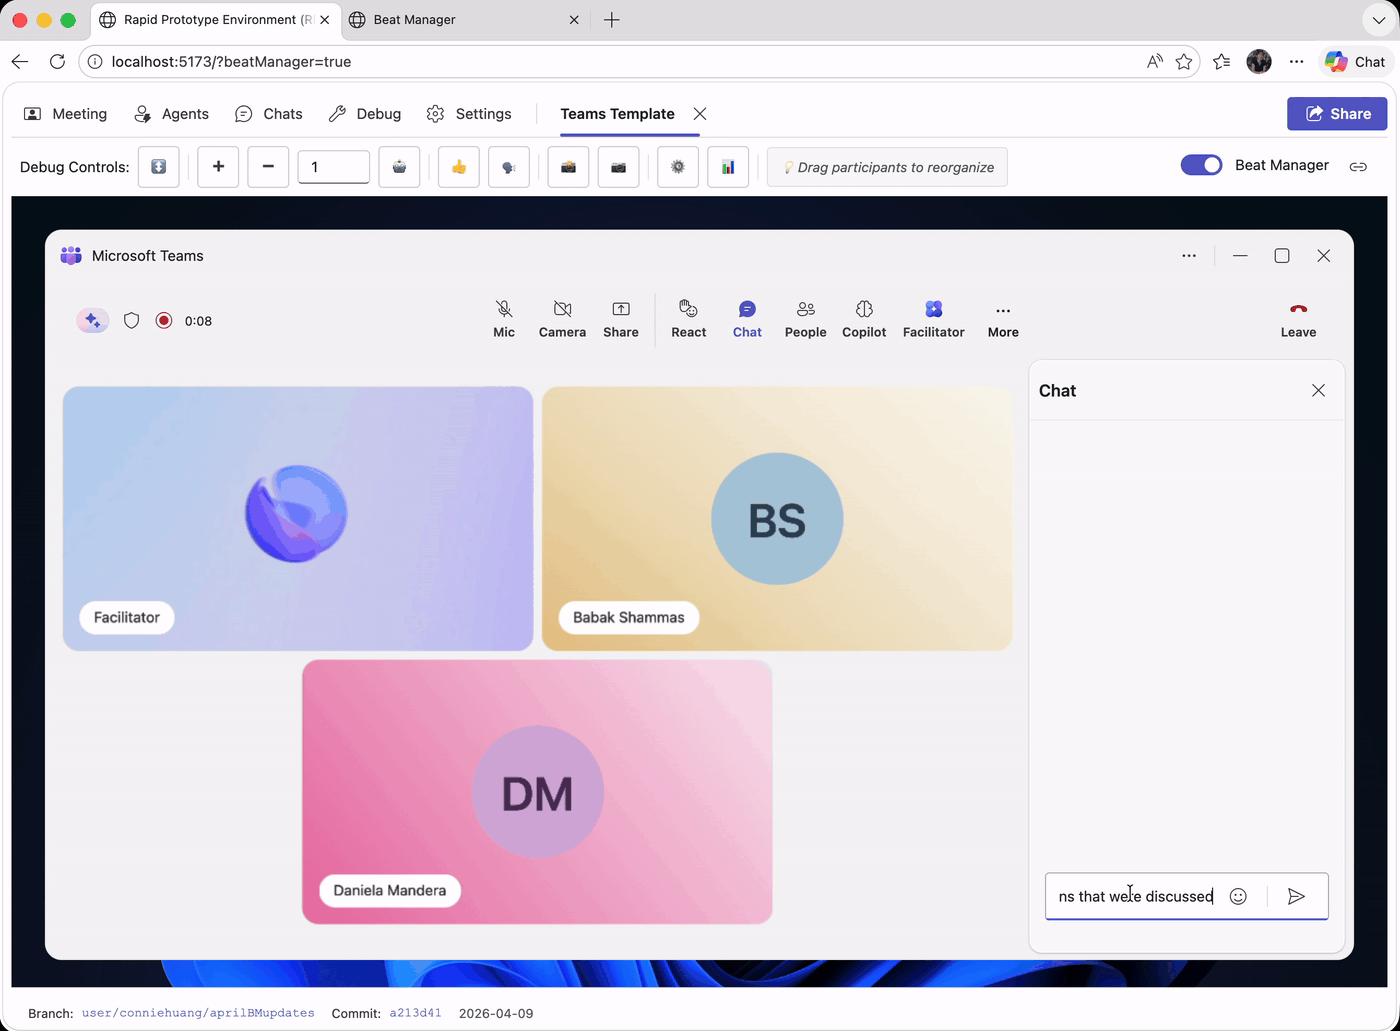Switch to the Agents tab
The height and width of the screenshot is (1031, 1400).
172,114
